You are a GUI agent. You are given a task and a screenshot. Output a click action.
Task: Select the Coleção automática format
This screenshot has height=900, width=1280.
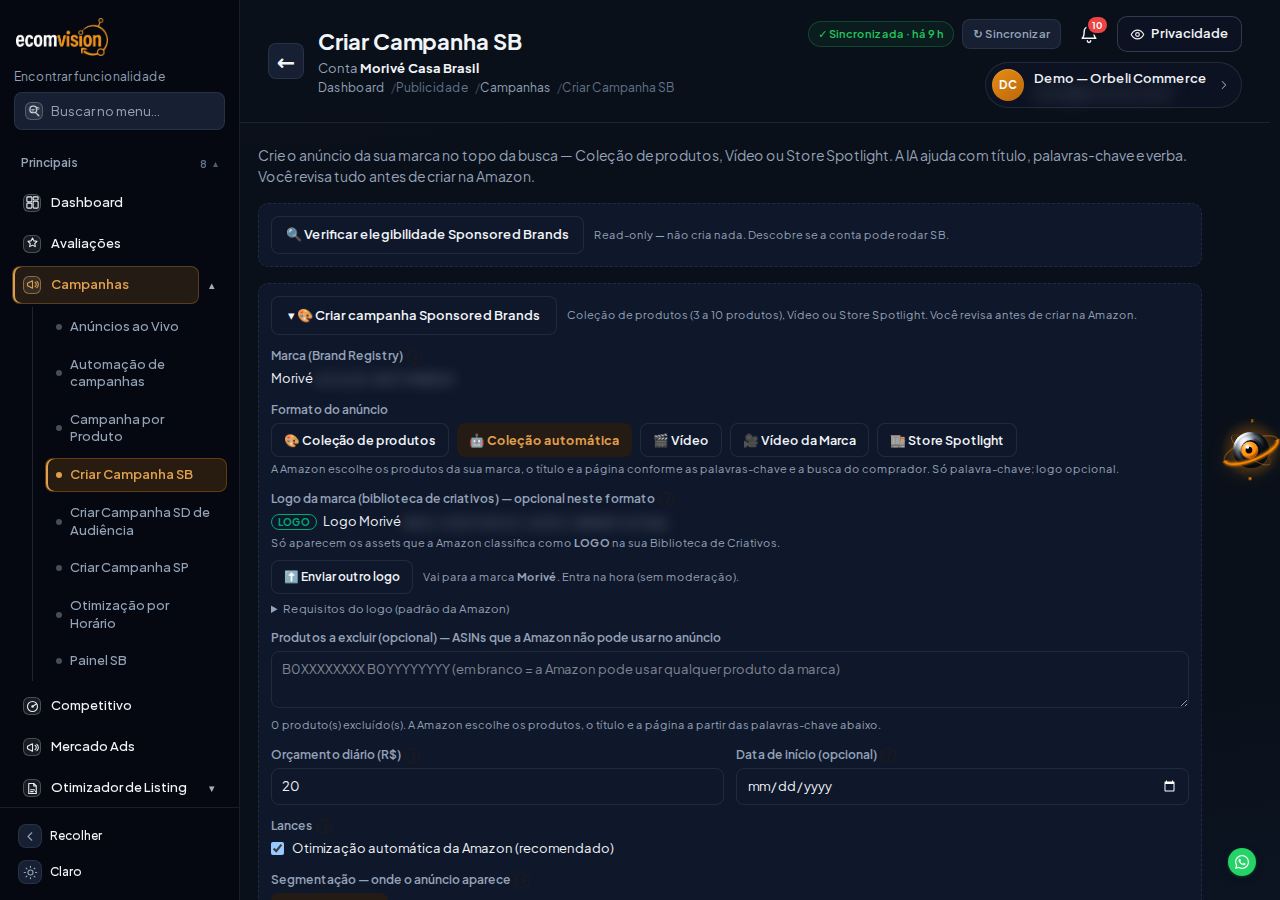click(x=544, y=440)
